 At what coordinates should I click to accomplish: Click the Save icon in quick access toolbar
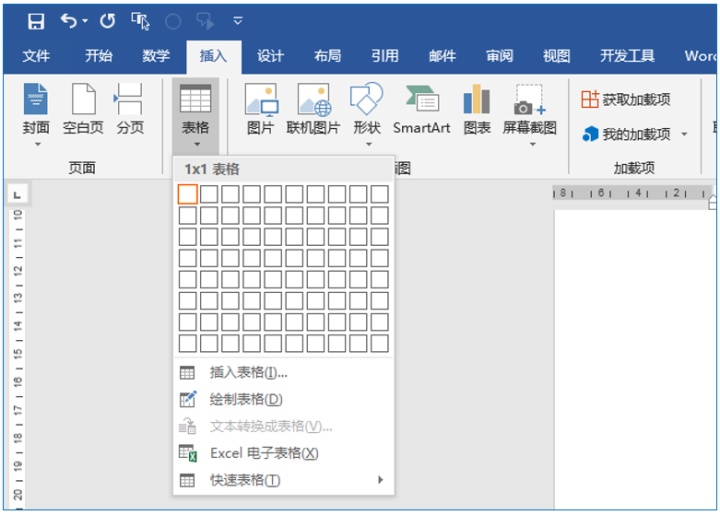[x=36, y=21]
